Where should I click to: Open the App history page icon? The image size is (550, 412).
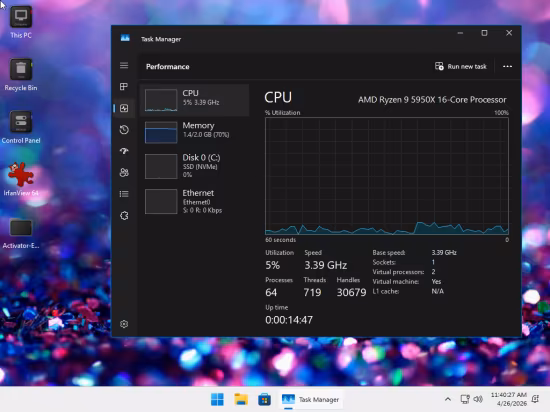pos(124,130)
